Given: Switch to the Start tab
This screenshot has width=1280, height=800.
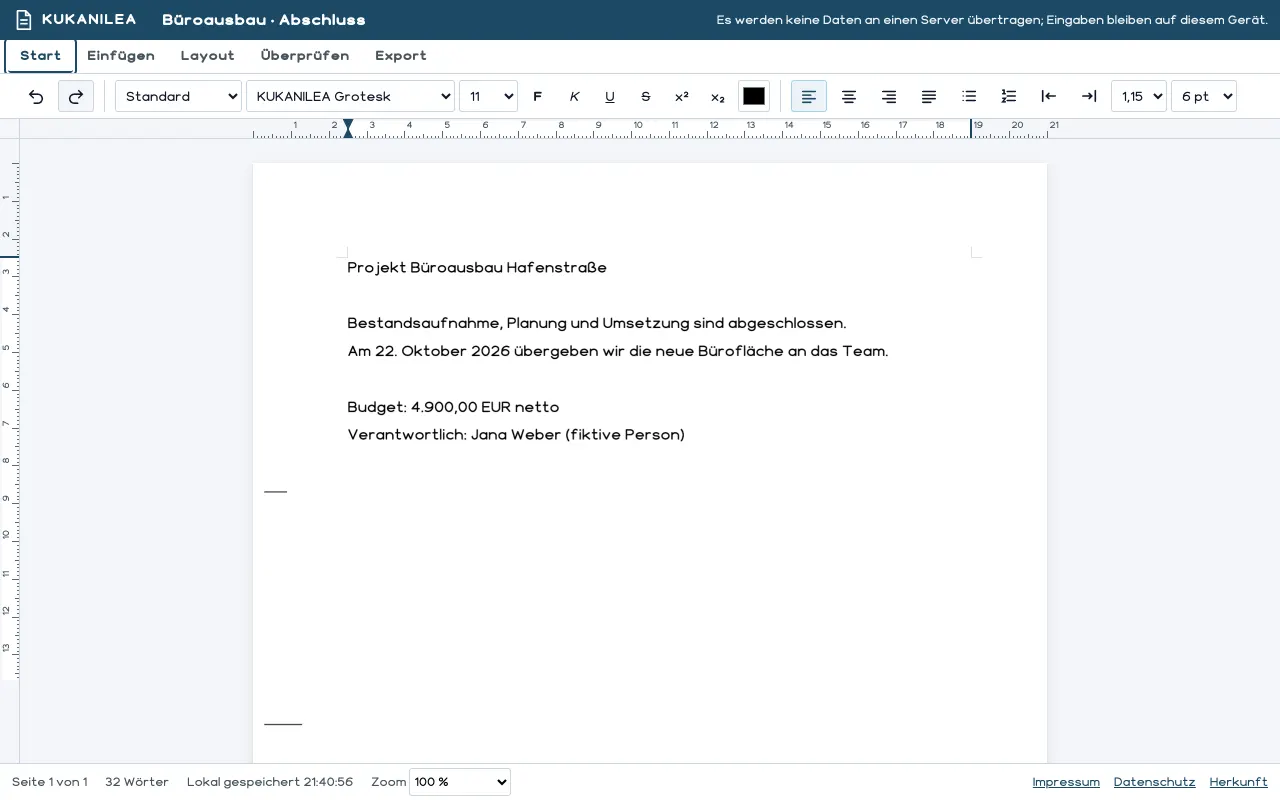Looking at the screenshot, I should click(x=40, y=56).
